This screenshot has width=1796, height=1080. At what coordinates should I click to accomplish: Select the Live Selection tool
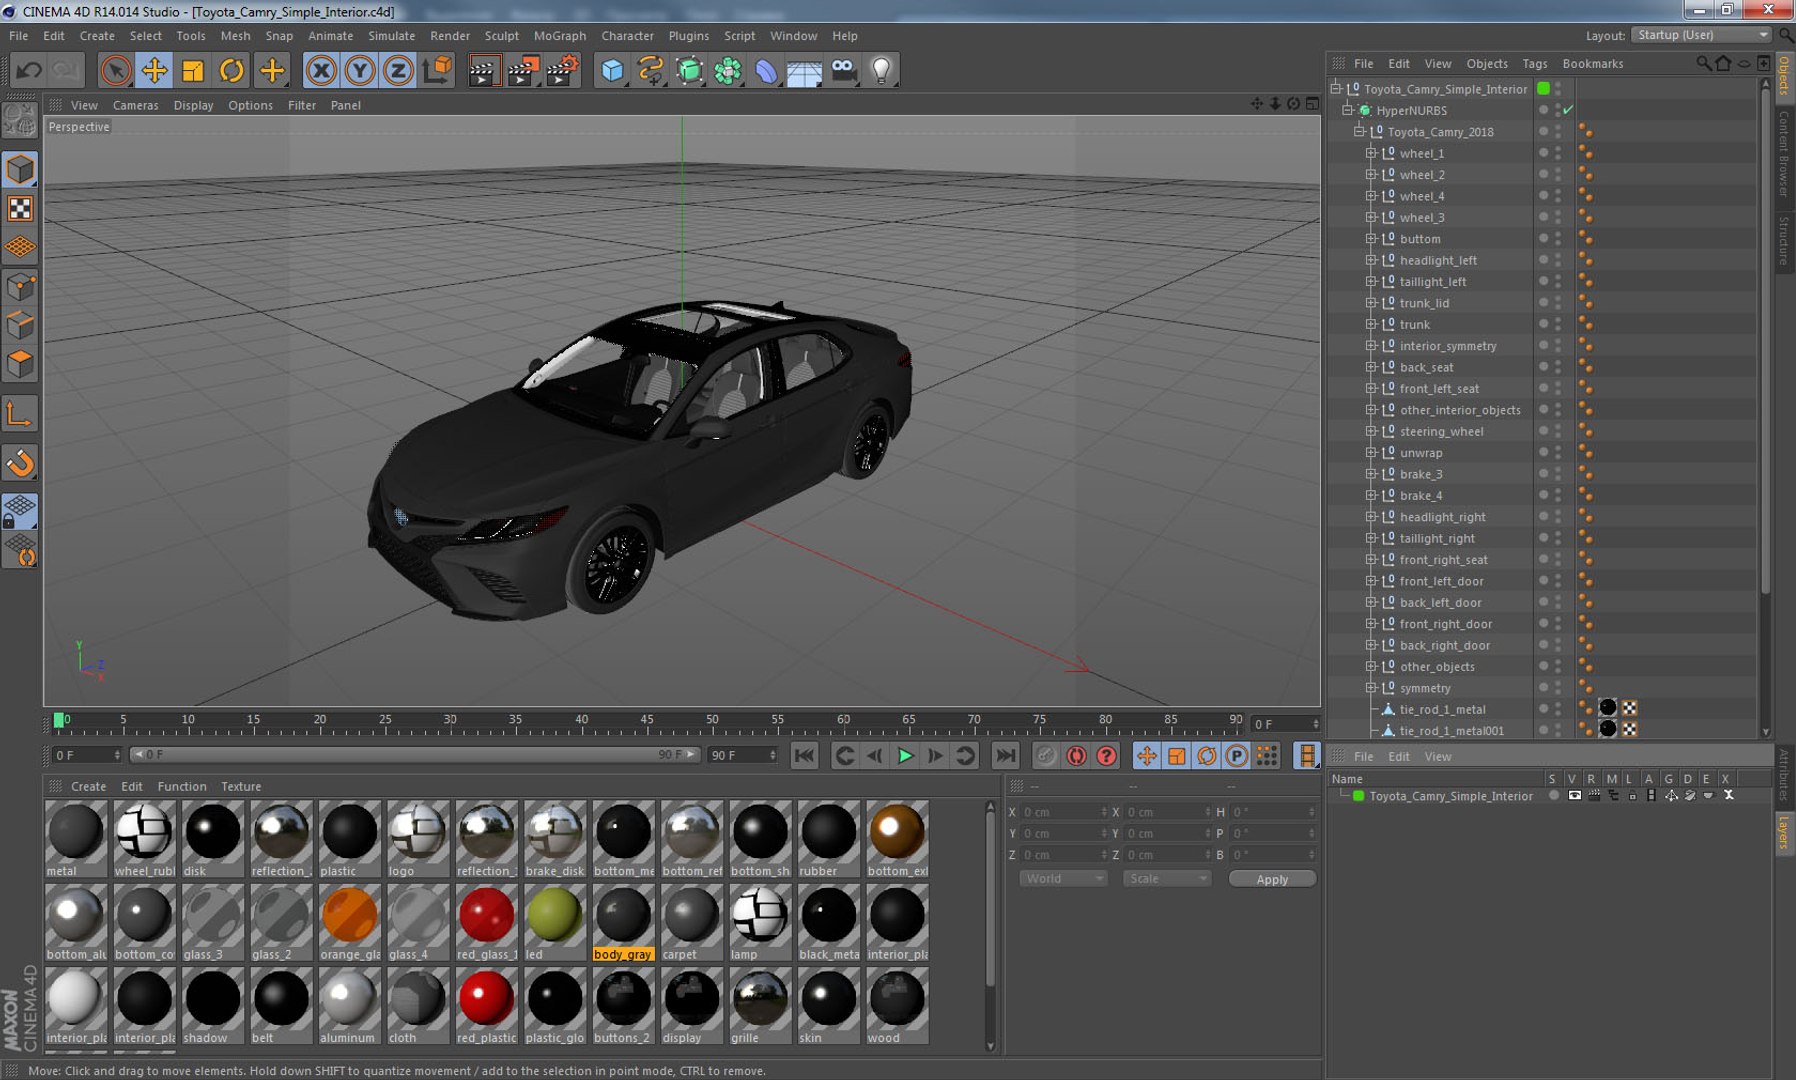pyautogui.click(x=115, y=70)
